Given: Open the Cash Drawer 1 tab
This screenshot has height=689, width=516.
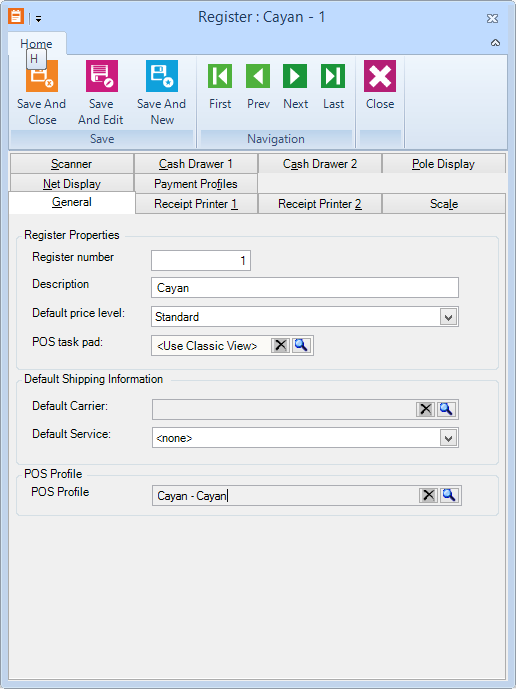Looking at the screenshot, I should click(x=196, y=164).
